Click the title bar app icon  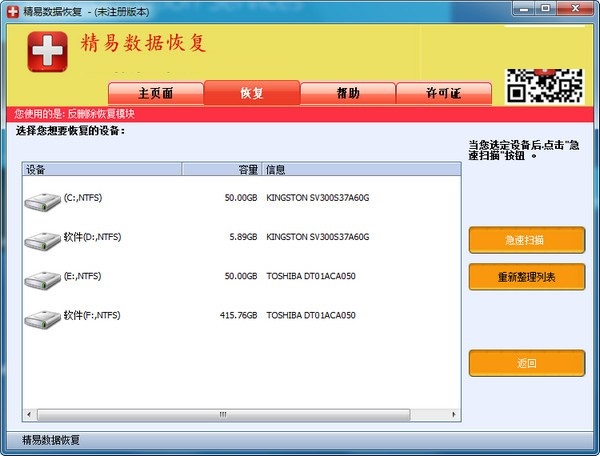click(x=13, y=11)
